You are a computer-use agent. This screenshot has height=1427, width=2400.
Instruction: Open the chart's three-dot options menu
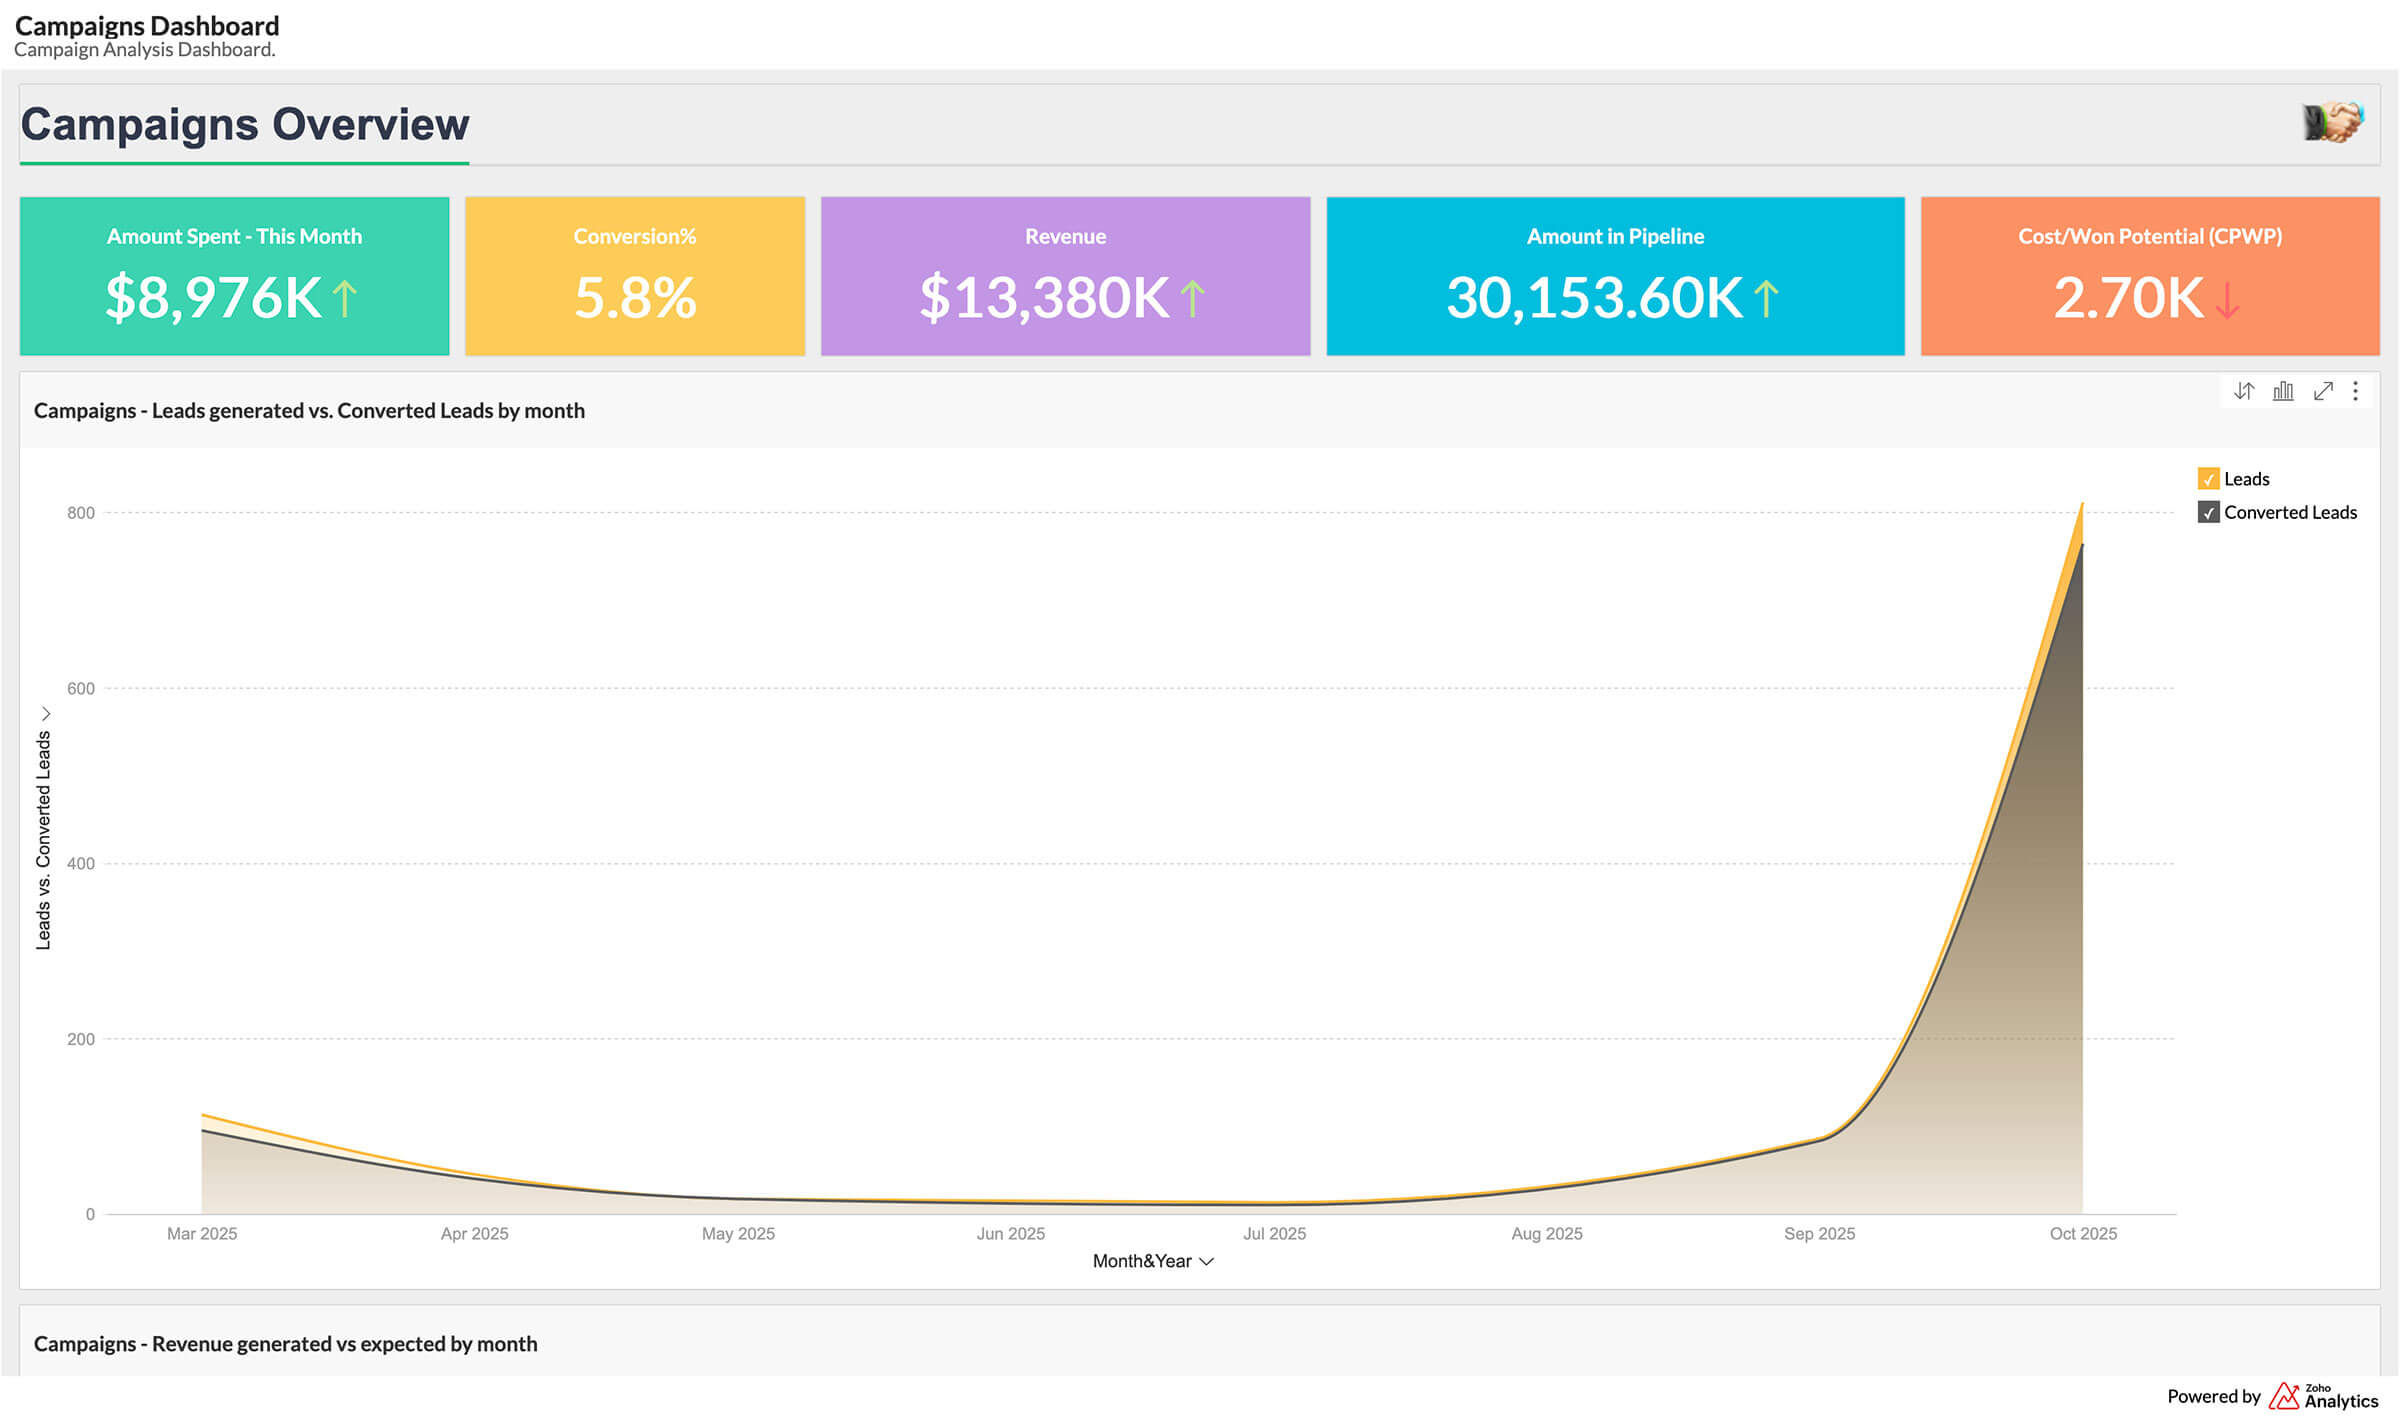tap(2356, 391)
